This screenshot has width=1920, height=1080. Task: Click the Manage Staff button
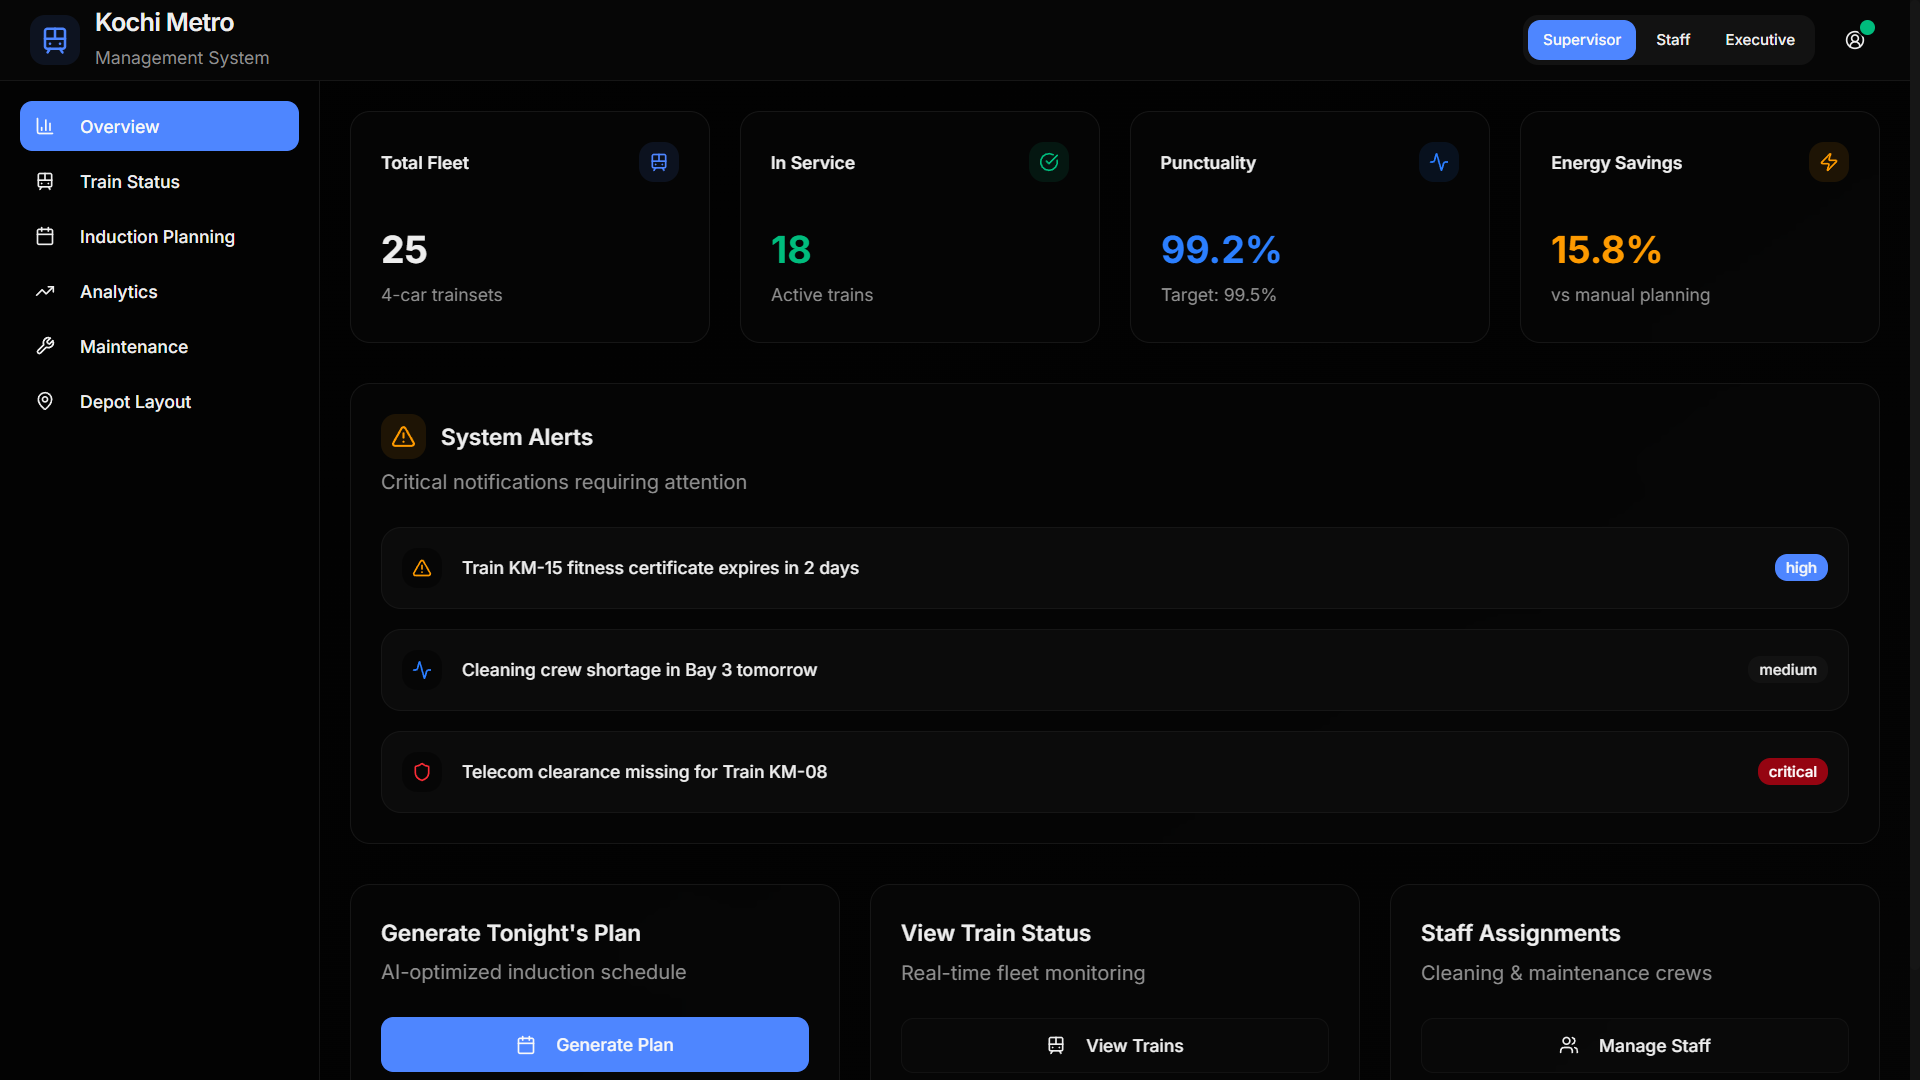point(1634,1045)
